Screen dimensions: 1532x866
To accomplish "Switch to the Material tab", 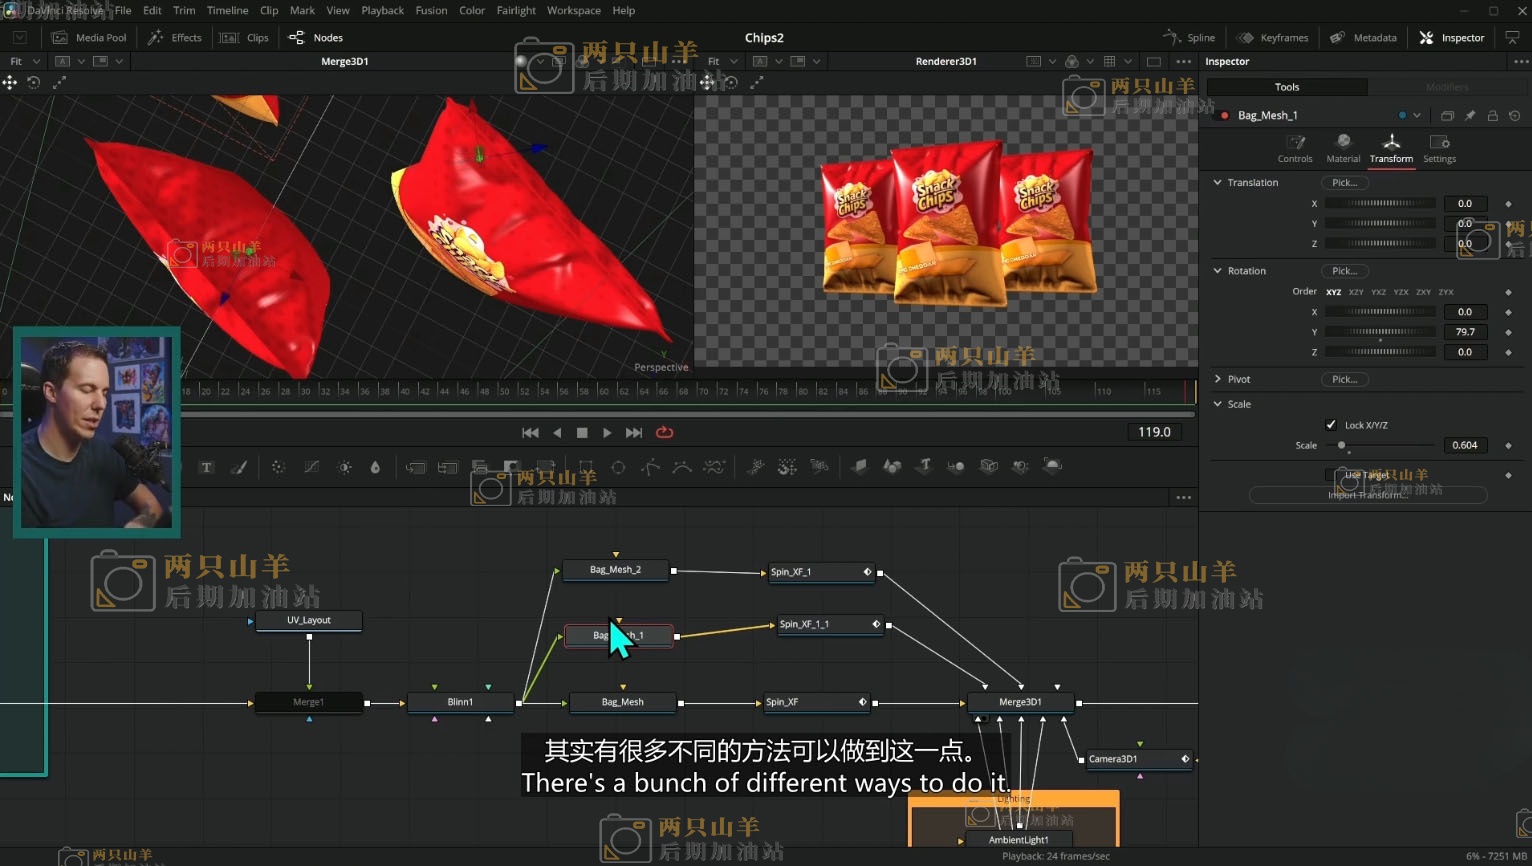I will coord(1343,147).
